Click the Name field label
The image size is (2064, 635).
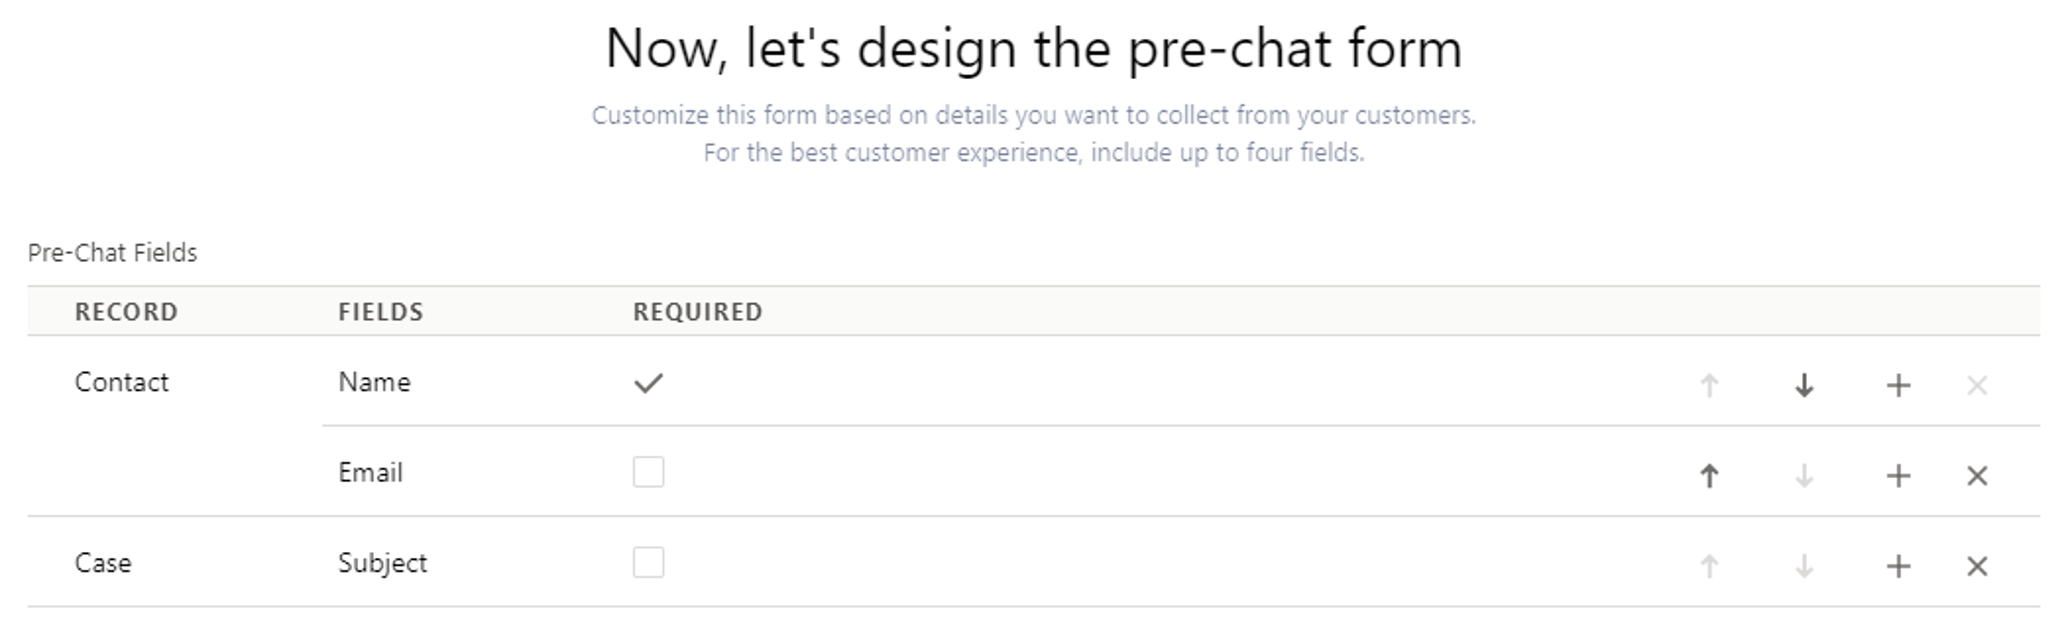[x=374, y=382]
